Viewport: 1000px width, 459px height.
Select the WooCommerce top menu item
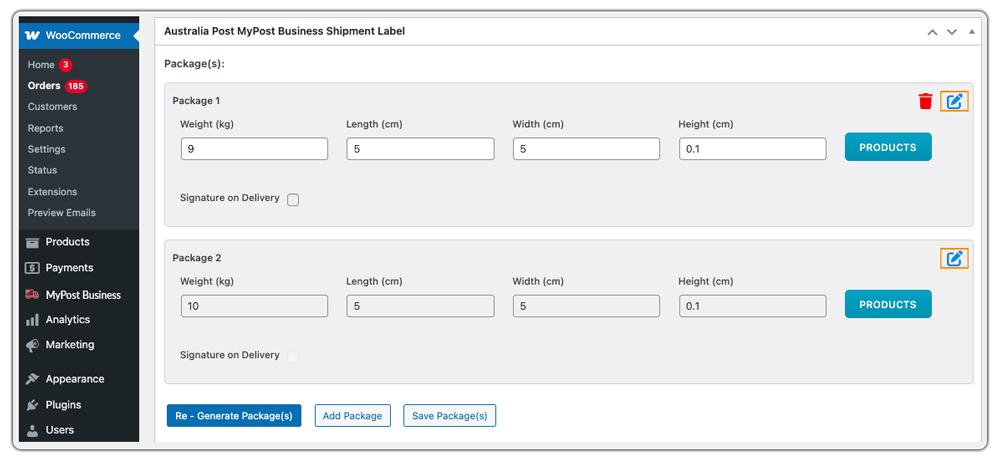tap(79, 36)
